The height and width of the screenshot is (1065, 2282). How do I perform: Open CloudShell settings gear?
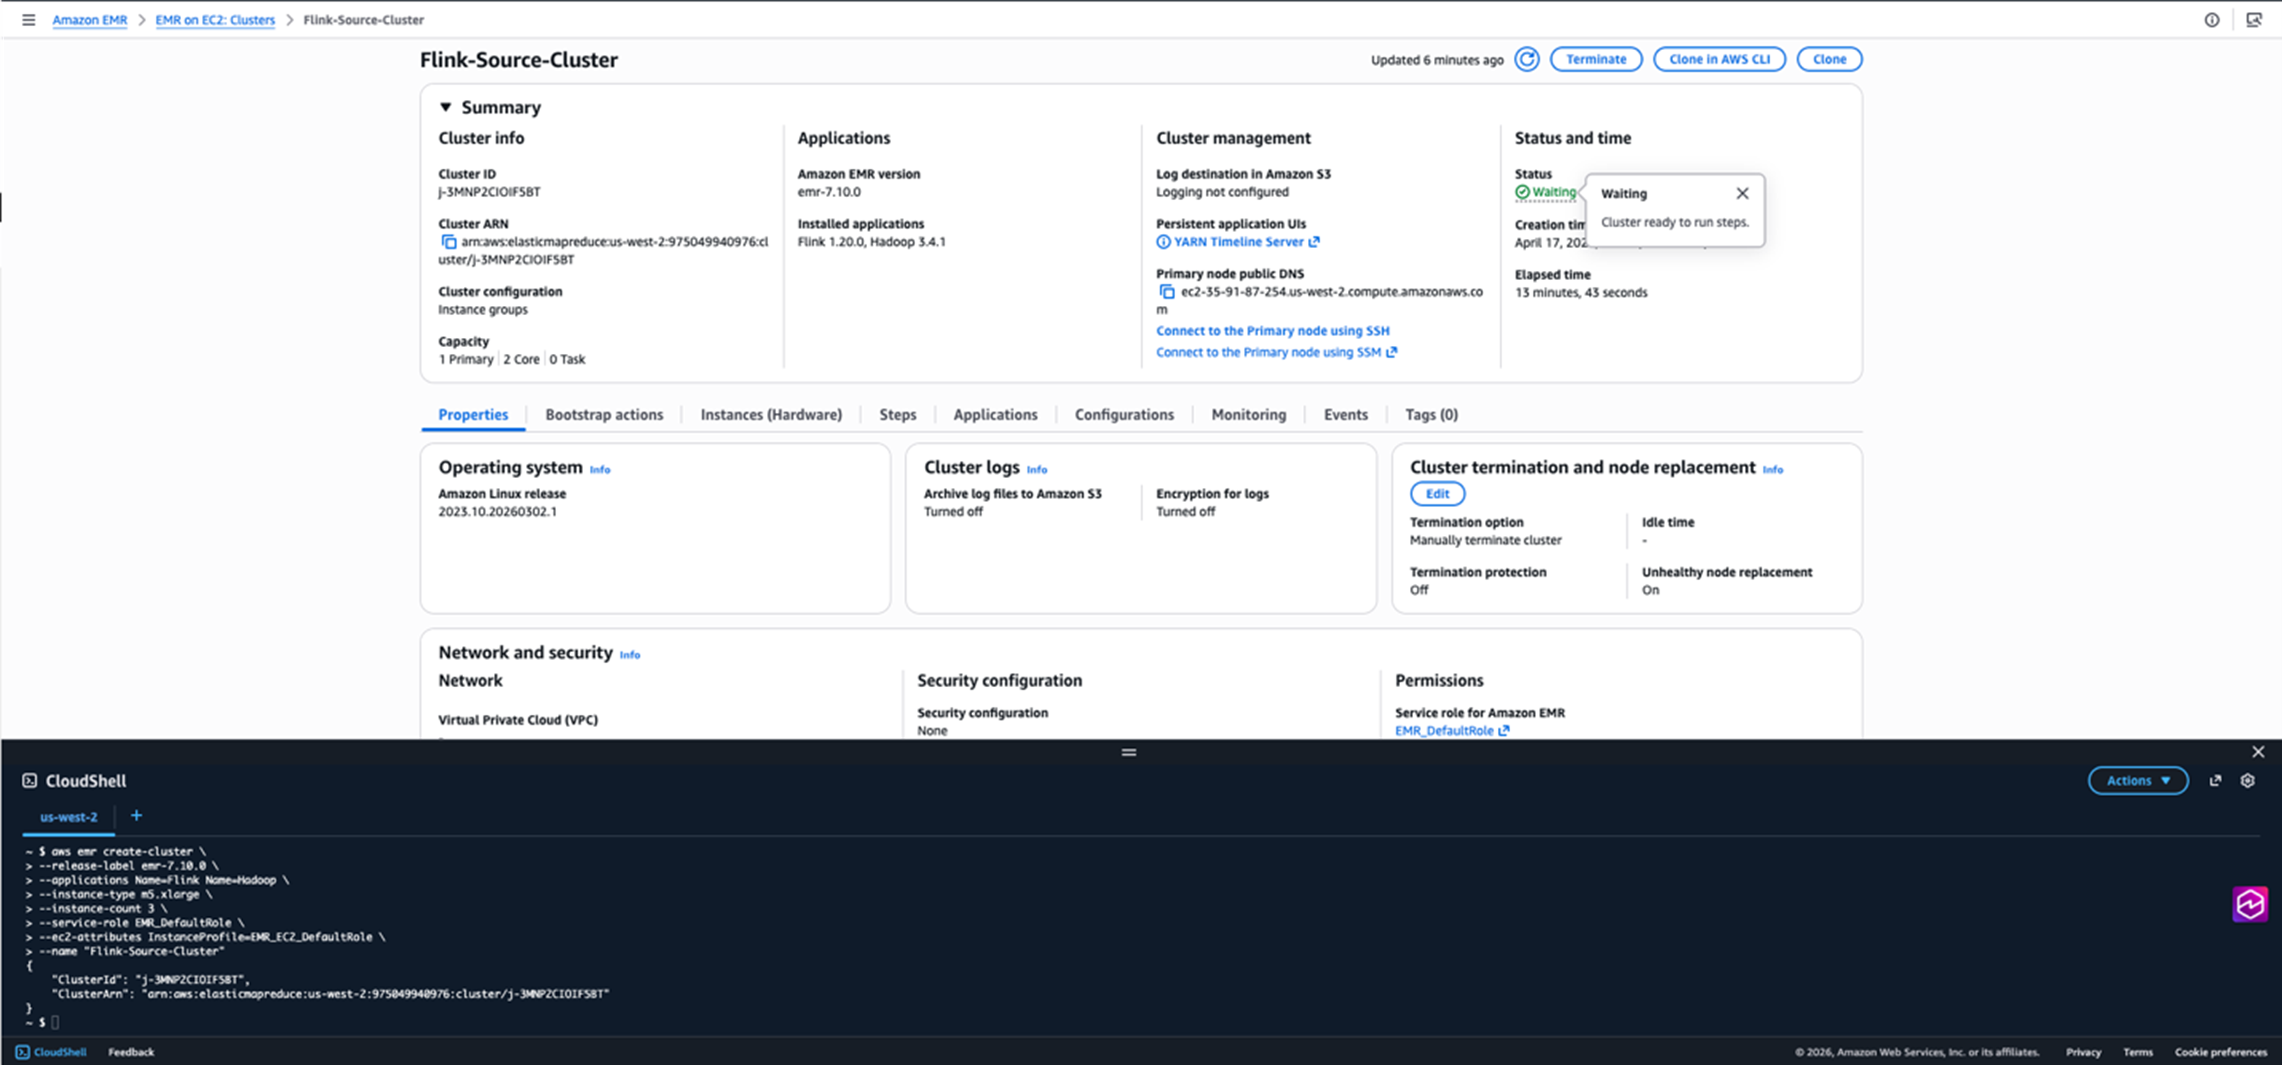point(2247,780)
